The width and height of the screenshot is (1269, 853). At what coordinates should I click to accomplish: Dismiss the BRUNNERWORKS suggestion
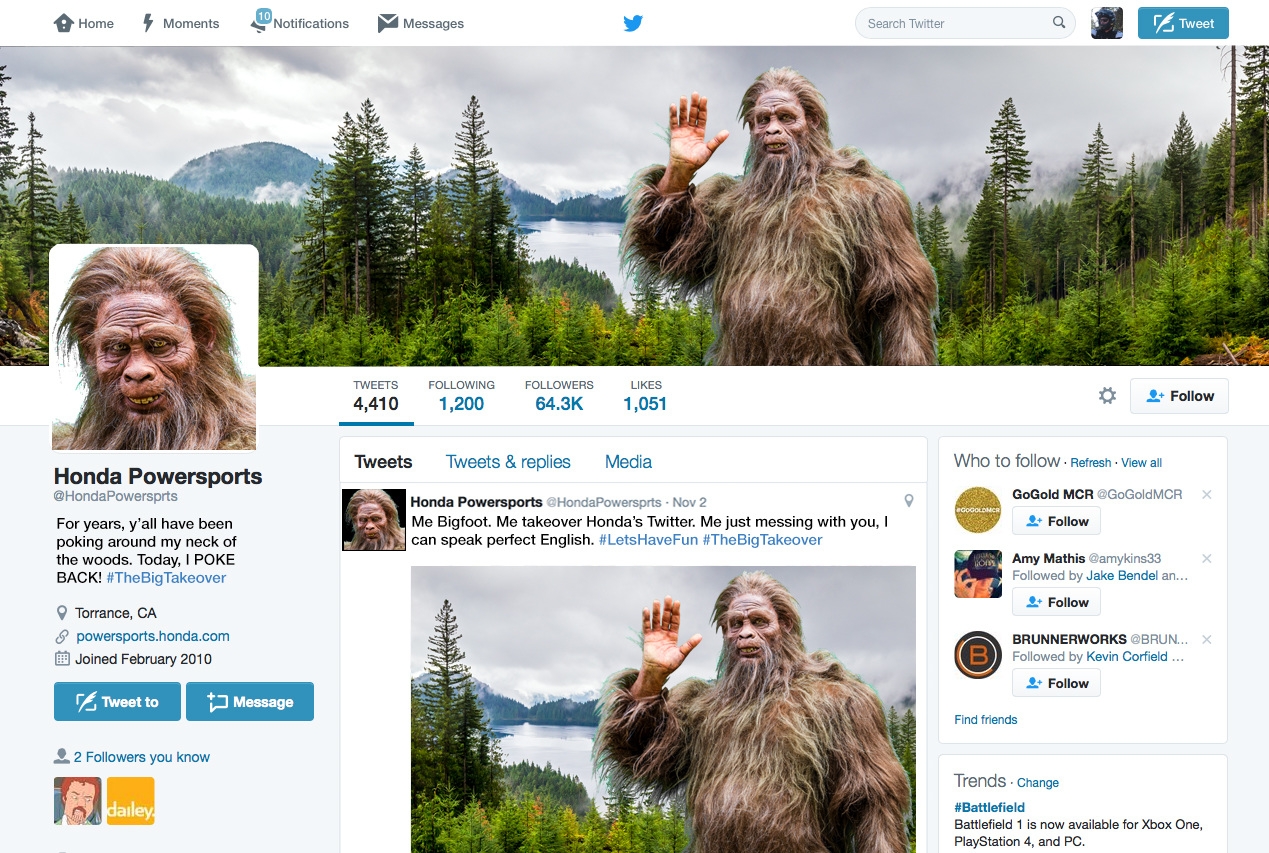(1207, 640)
